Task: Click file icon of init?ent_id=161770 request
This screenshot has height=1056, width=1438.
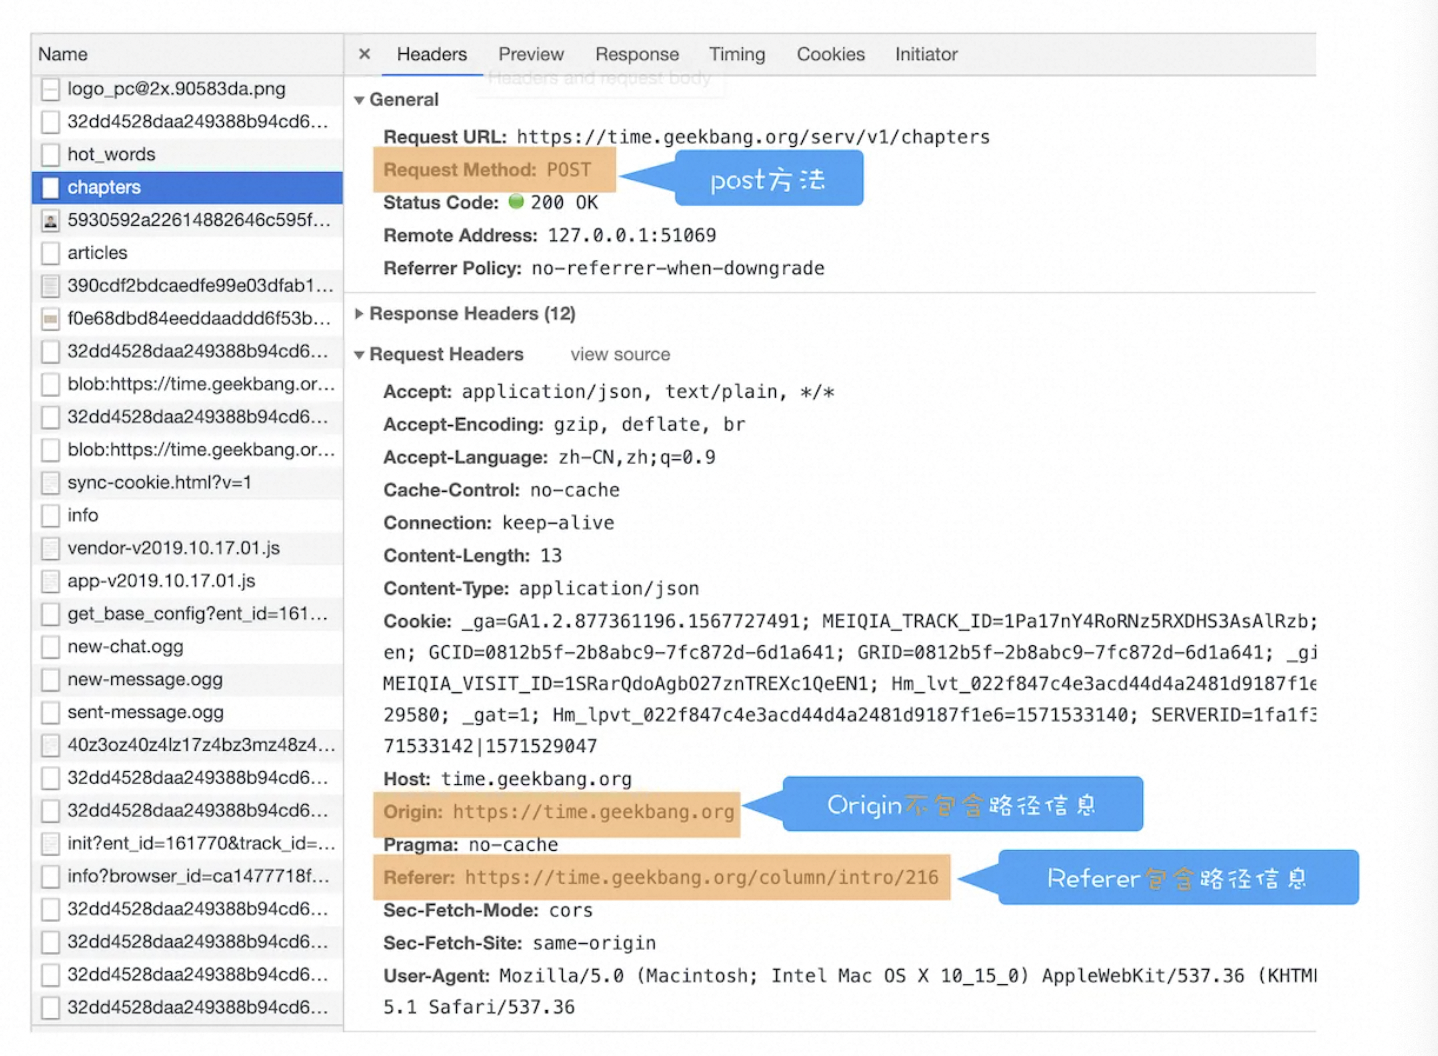Action: pyautogui.click(x=50, y=844)
